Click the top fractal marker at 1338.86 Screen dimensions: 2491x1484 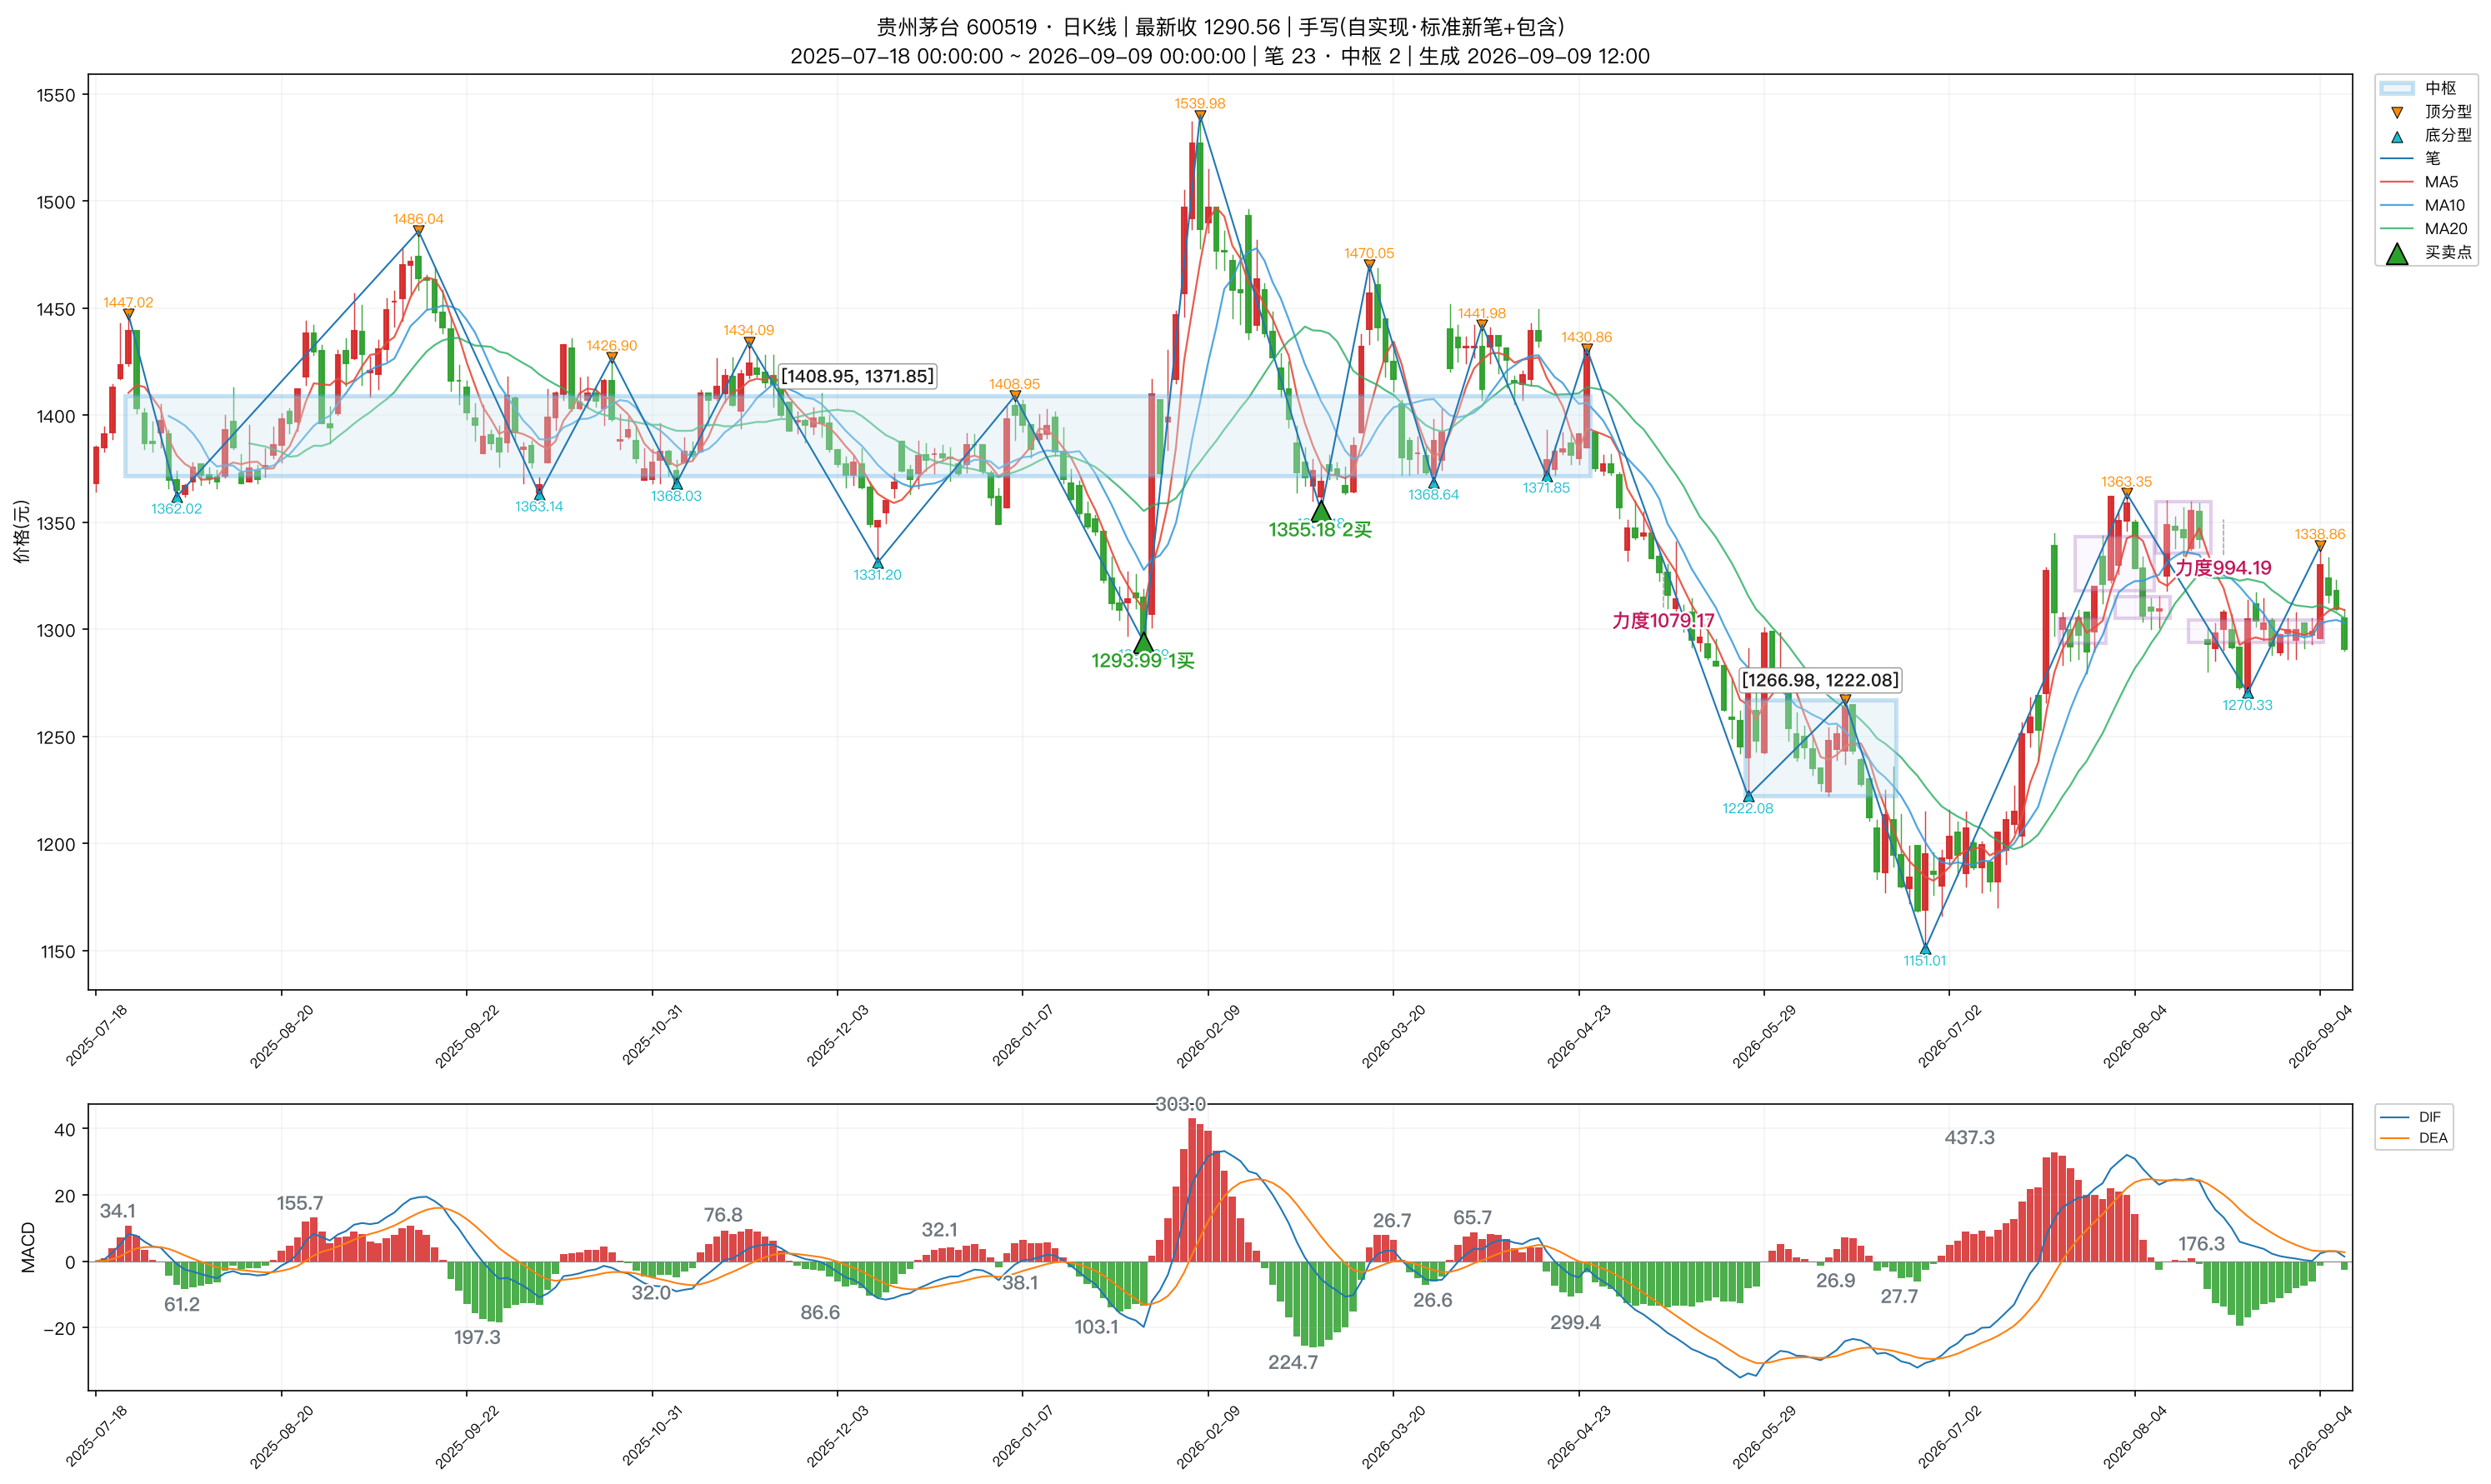pyautogui.click(x=2320, y=546)
